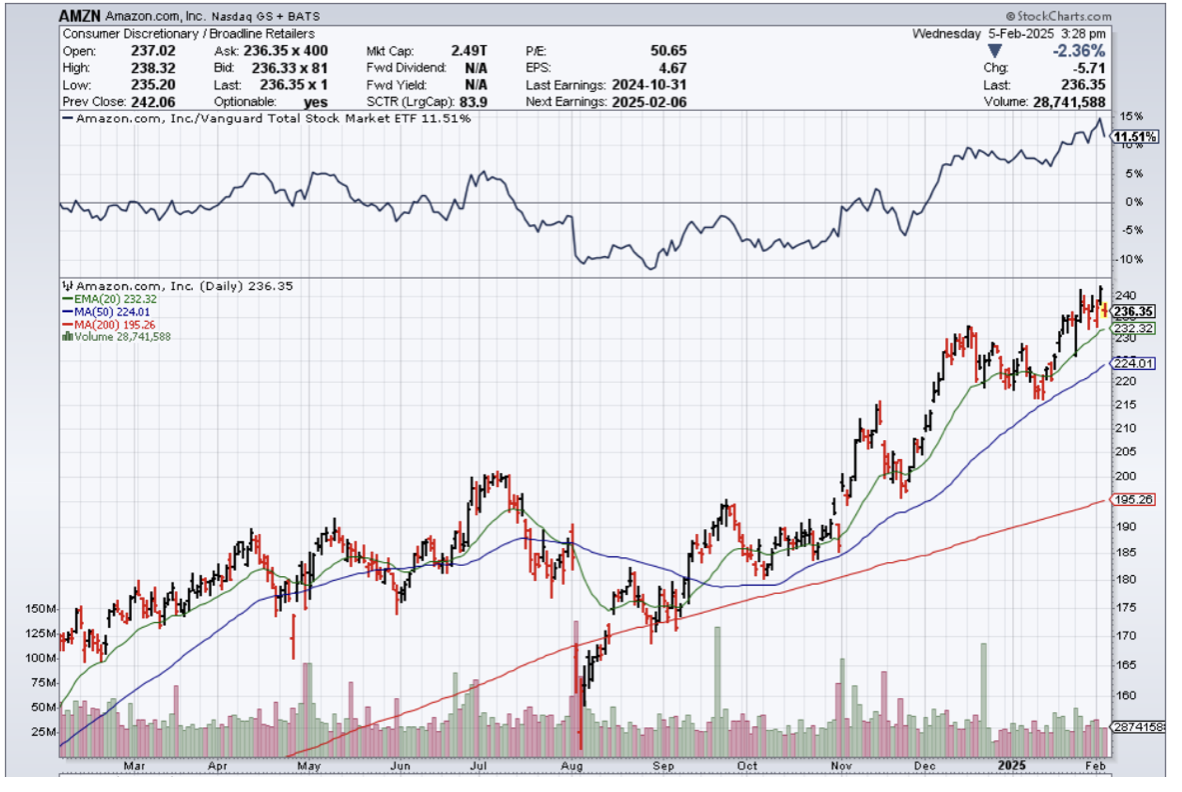Click the Feb label on the time axis
The image size is (1182, 792).
point(1096,766)
